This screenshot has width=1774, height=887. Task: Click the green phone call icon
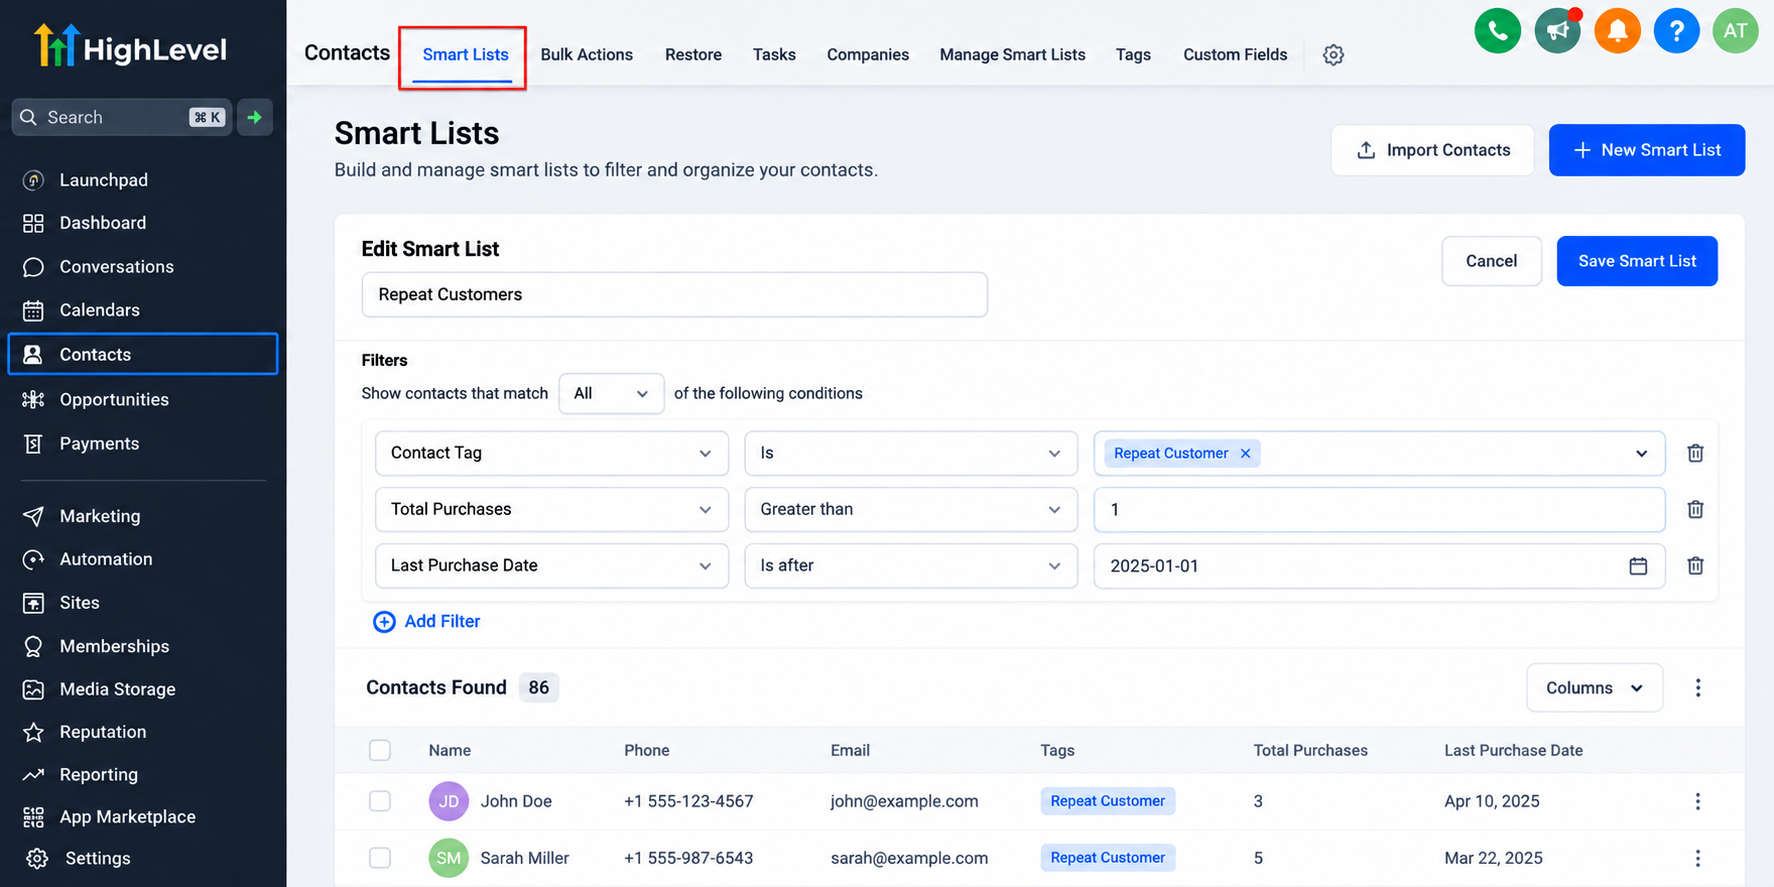(1497, 31)
